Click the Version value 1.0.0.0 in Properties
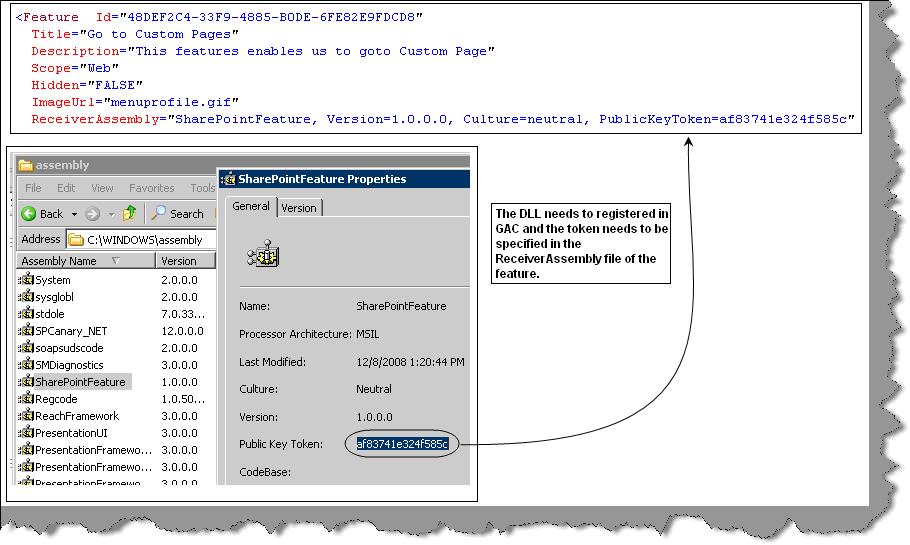 coord(374,417)
